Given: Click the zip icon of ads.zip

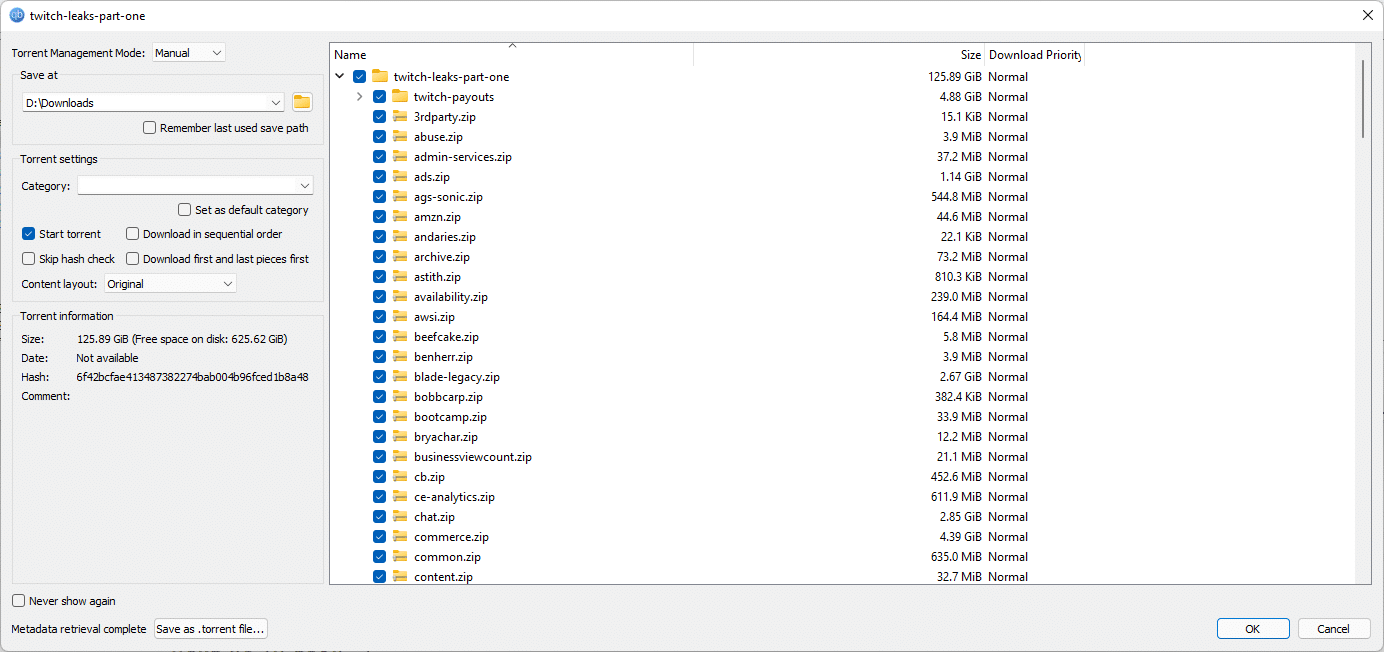Looking at the screenshot, I should [x=400, y=176].
